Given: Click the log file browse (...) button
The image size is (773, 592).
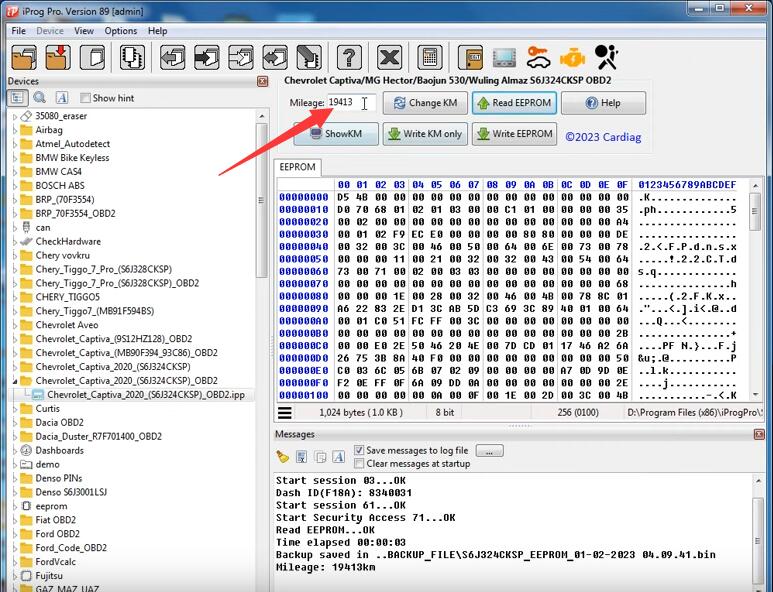Looking at the screenshot, I should 490,451.
